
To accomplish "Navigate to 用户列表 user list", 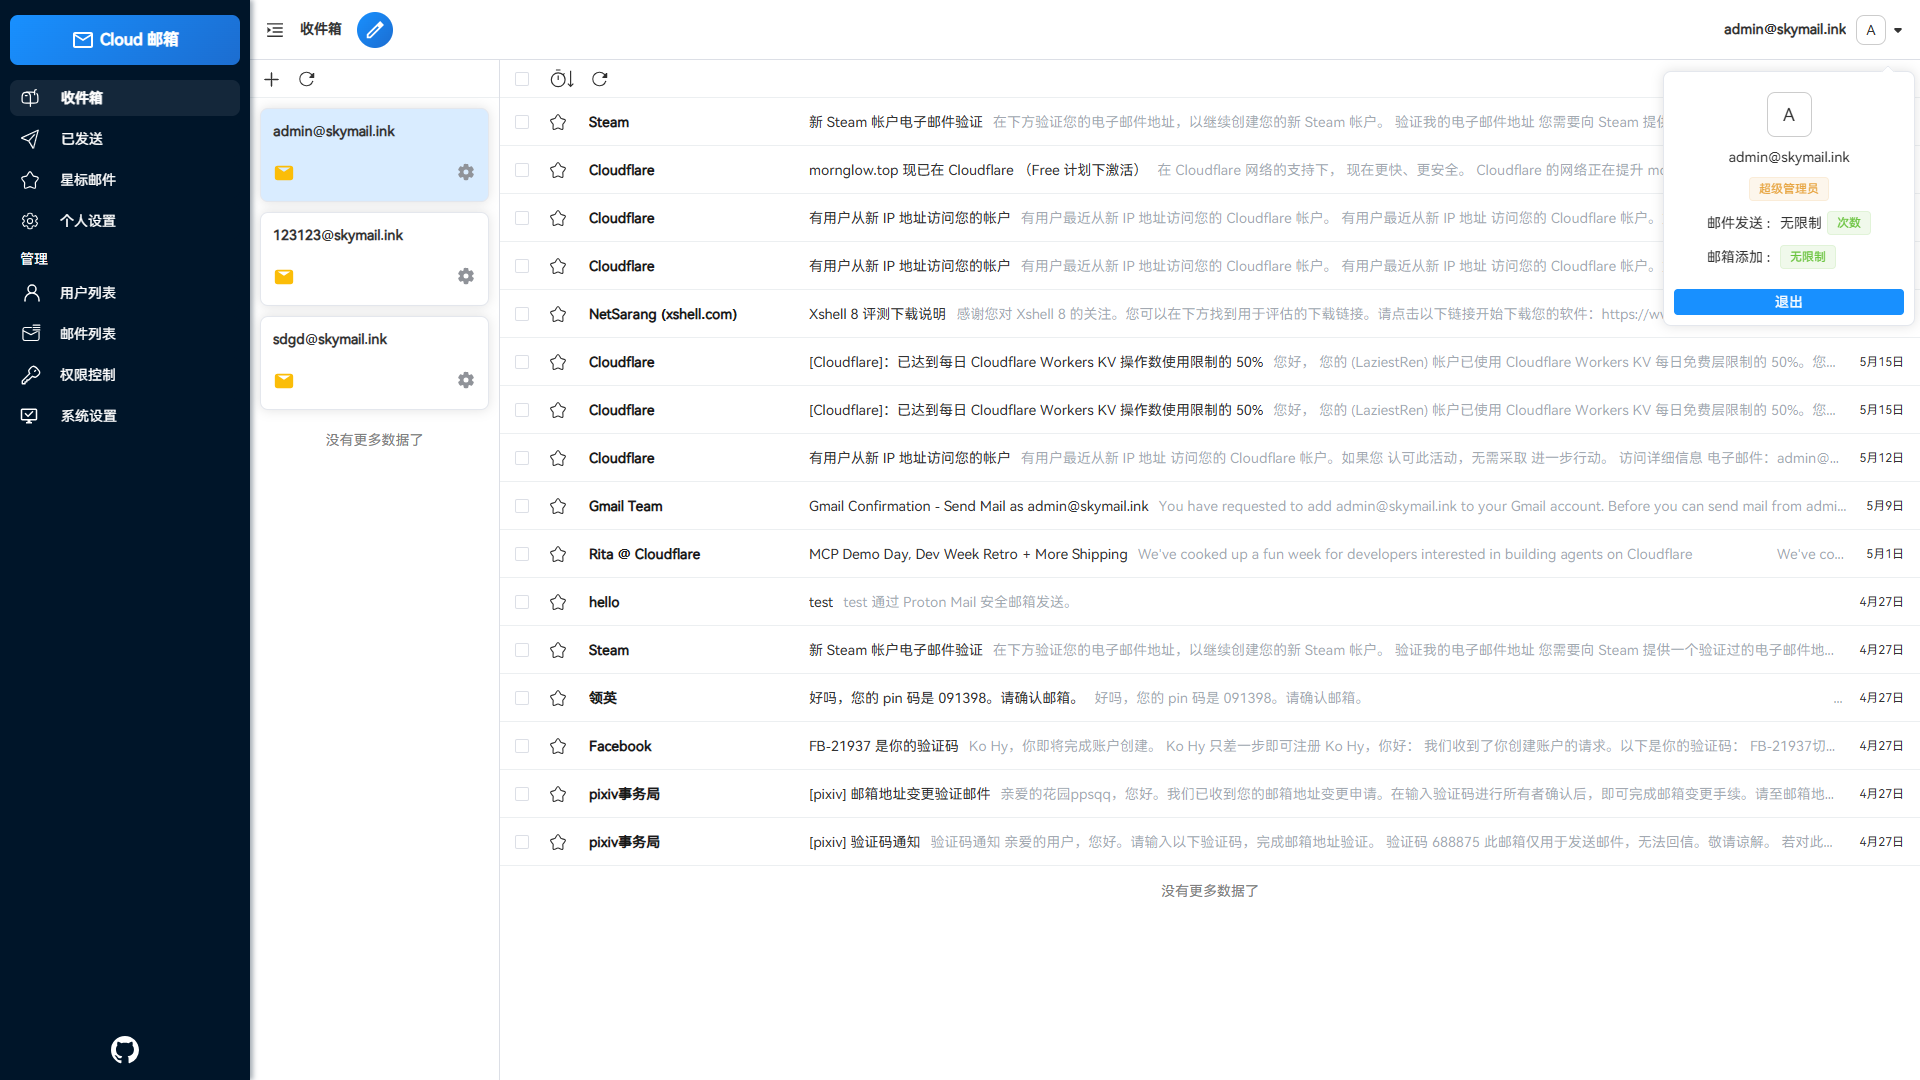I will click(x=125, y=293).
